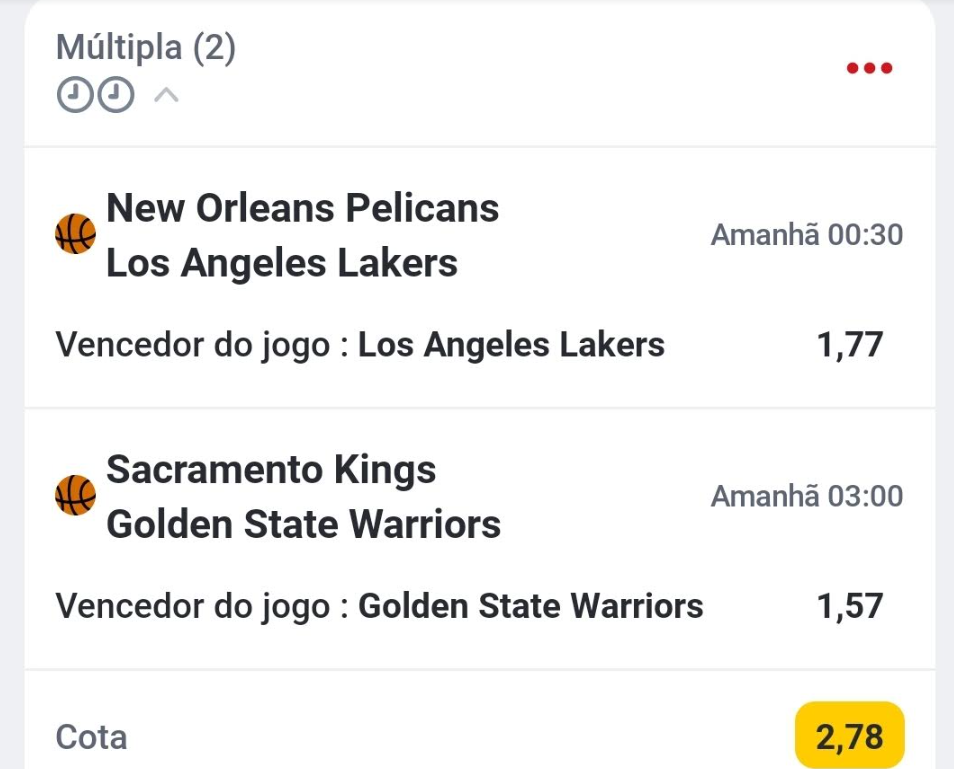Click the Cota label

click(x=91, y=738)
